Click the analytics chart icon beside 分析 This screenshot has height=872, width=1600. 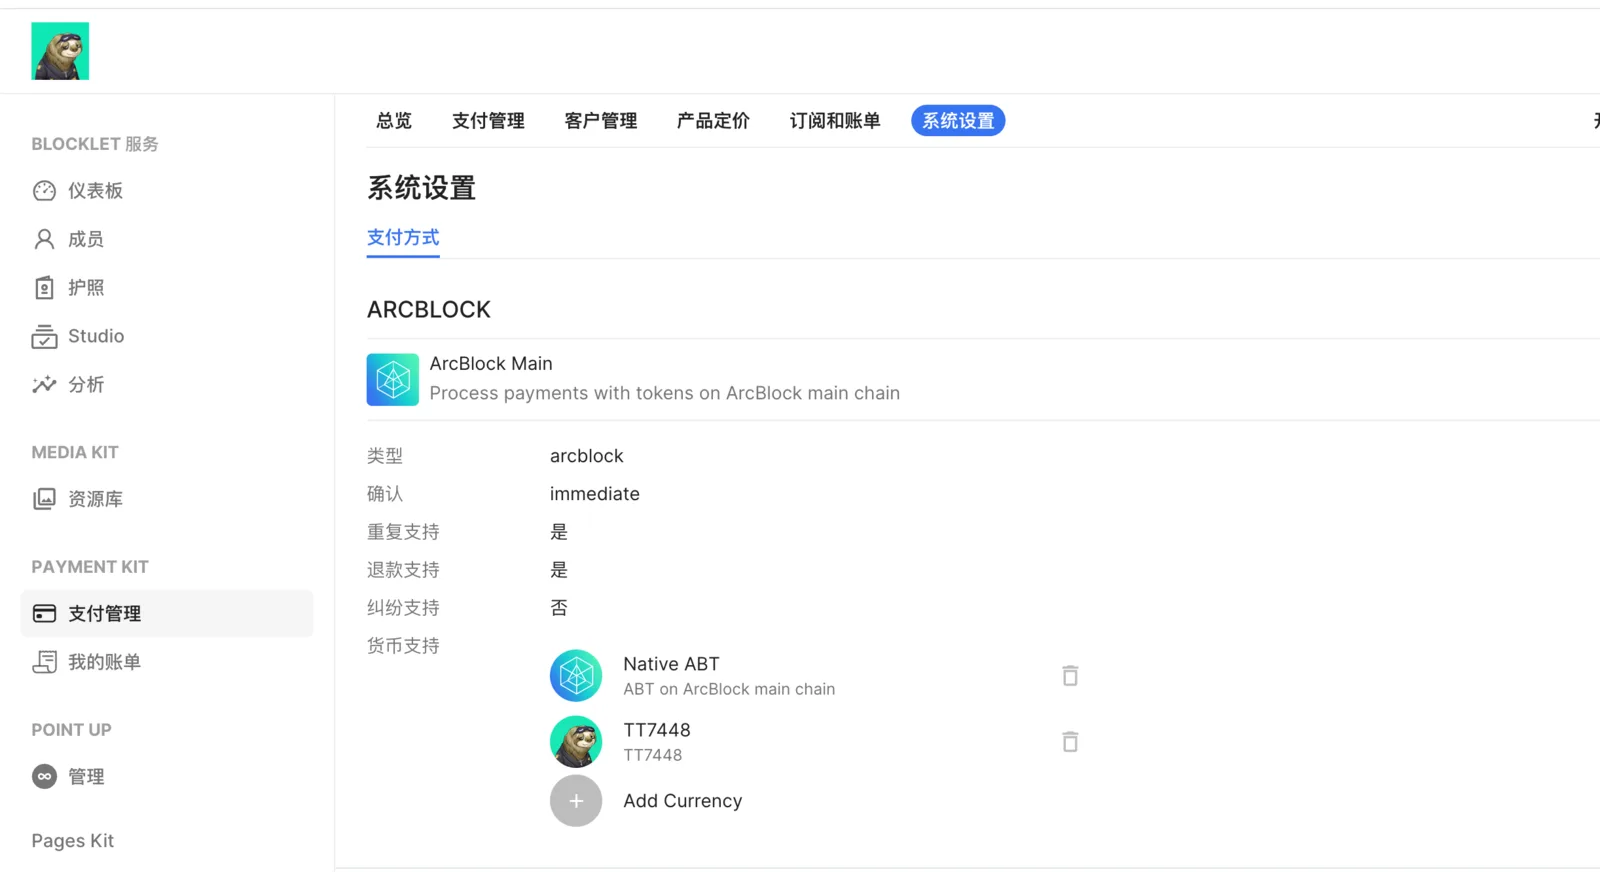44,385
